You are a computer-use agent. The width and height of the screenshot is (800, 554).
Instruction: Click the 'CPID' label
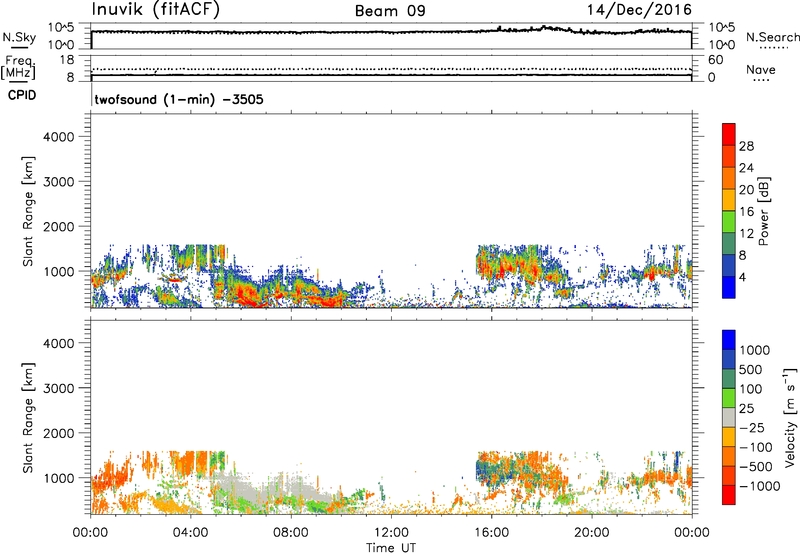click(x=22, y=95)
